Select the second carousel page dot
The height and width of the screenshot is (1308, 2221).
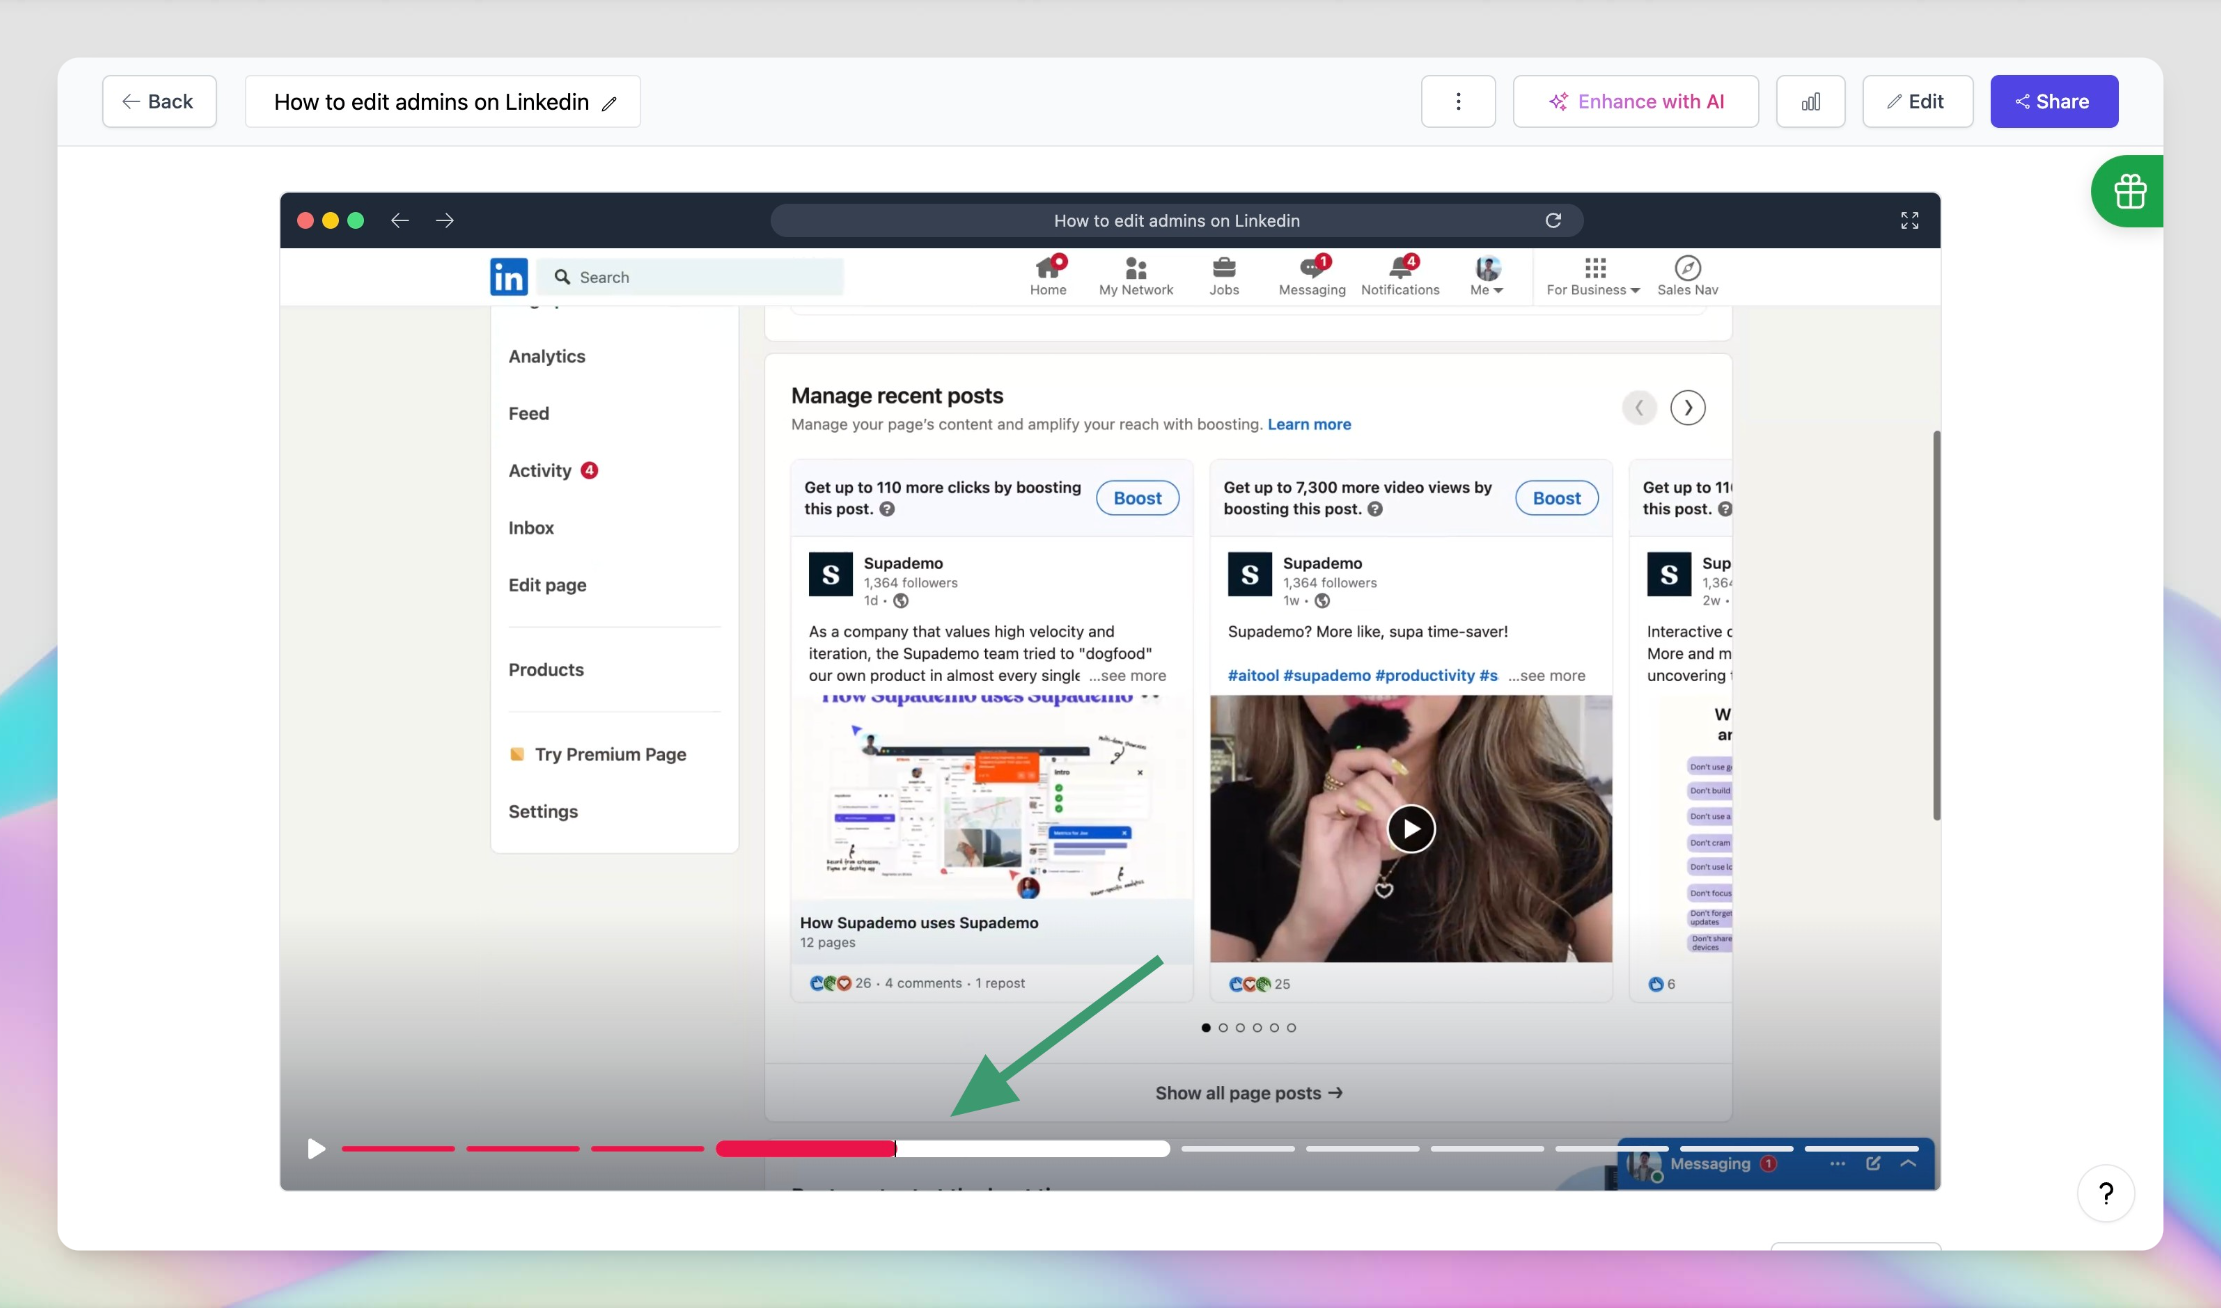pyautogui.click(x=1223, y=1028)
